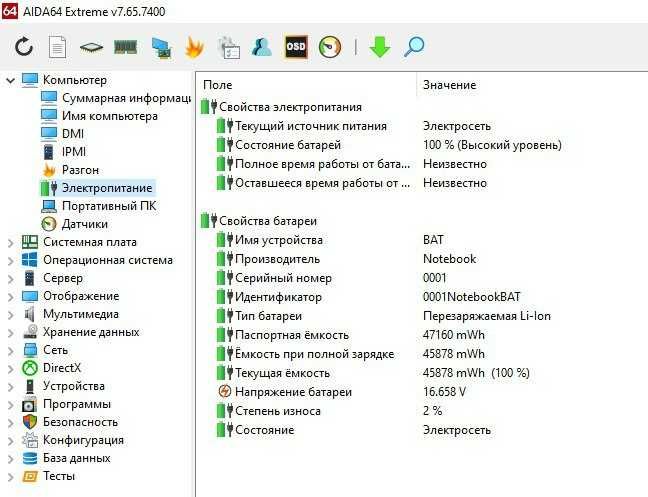Launch the system stability test flame icon

coord(194,48)
